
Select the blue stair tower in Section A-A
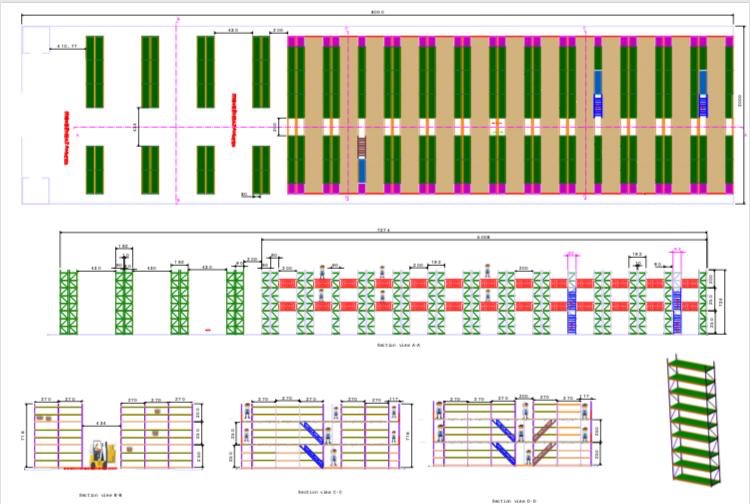tap(572, 300)
